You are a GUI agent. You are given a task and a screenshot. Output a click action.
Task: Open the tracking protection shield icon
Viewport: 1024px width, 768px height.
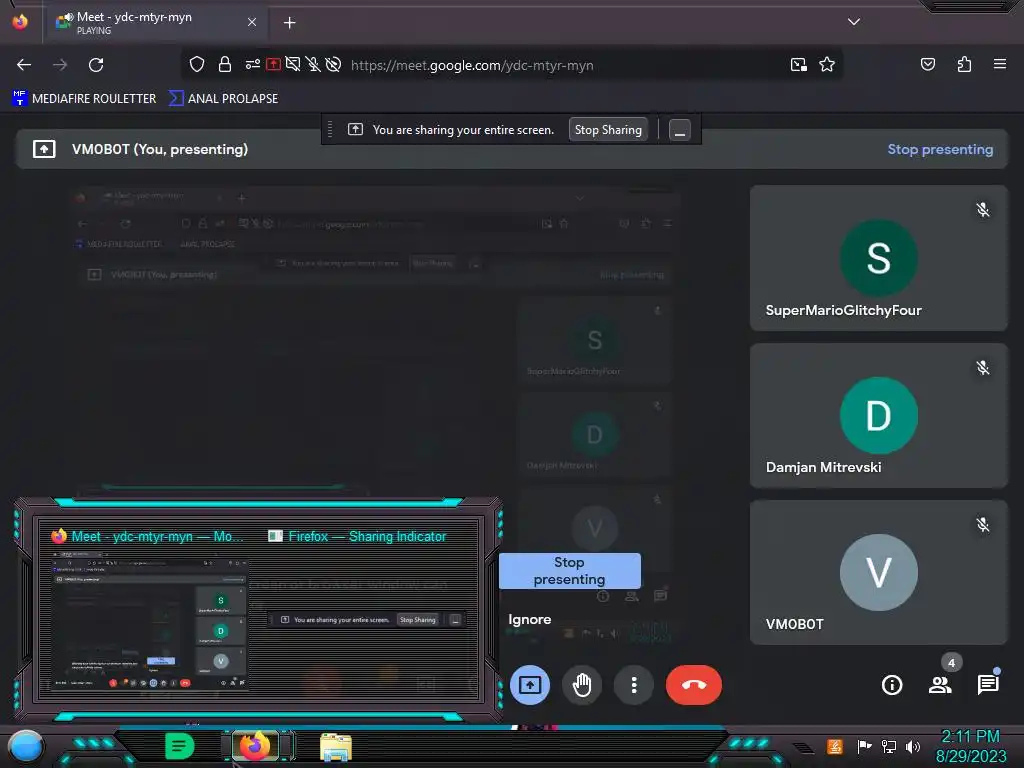[x=197, y=65]
